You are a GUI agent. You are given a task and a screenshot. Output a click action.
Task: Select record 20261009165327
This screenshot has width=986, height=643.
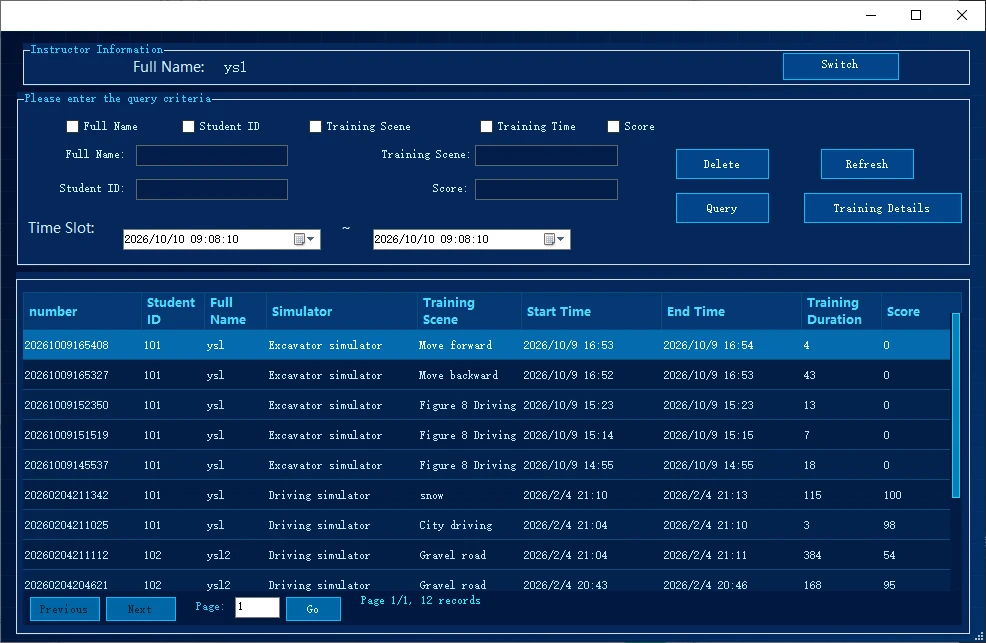point(487,375)
